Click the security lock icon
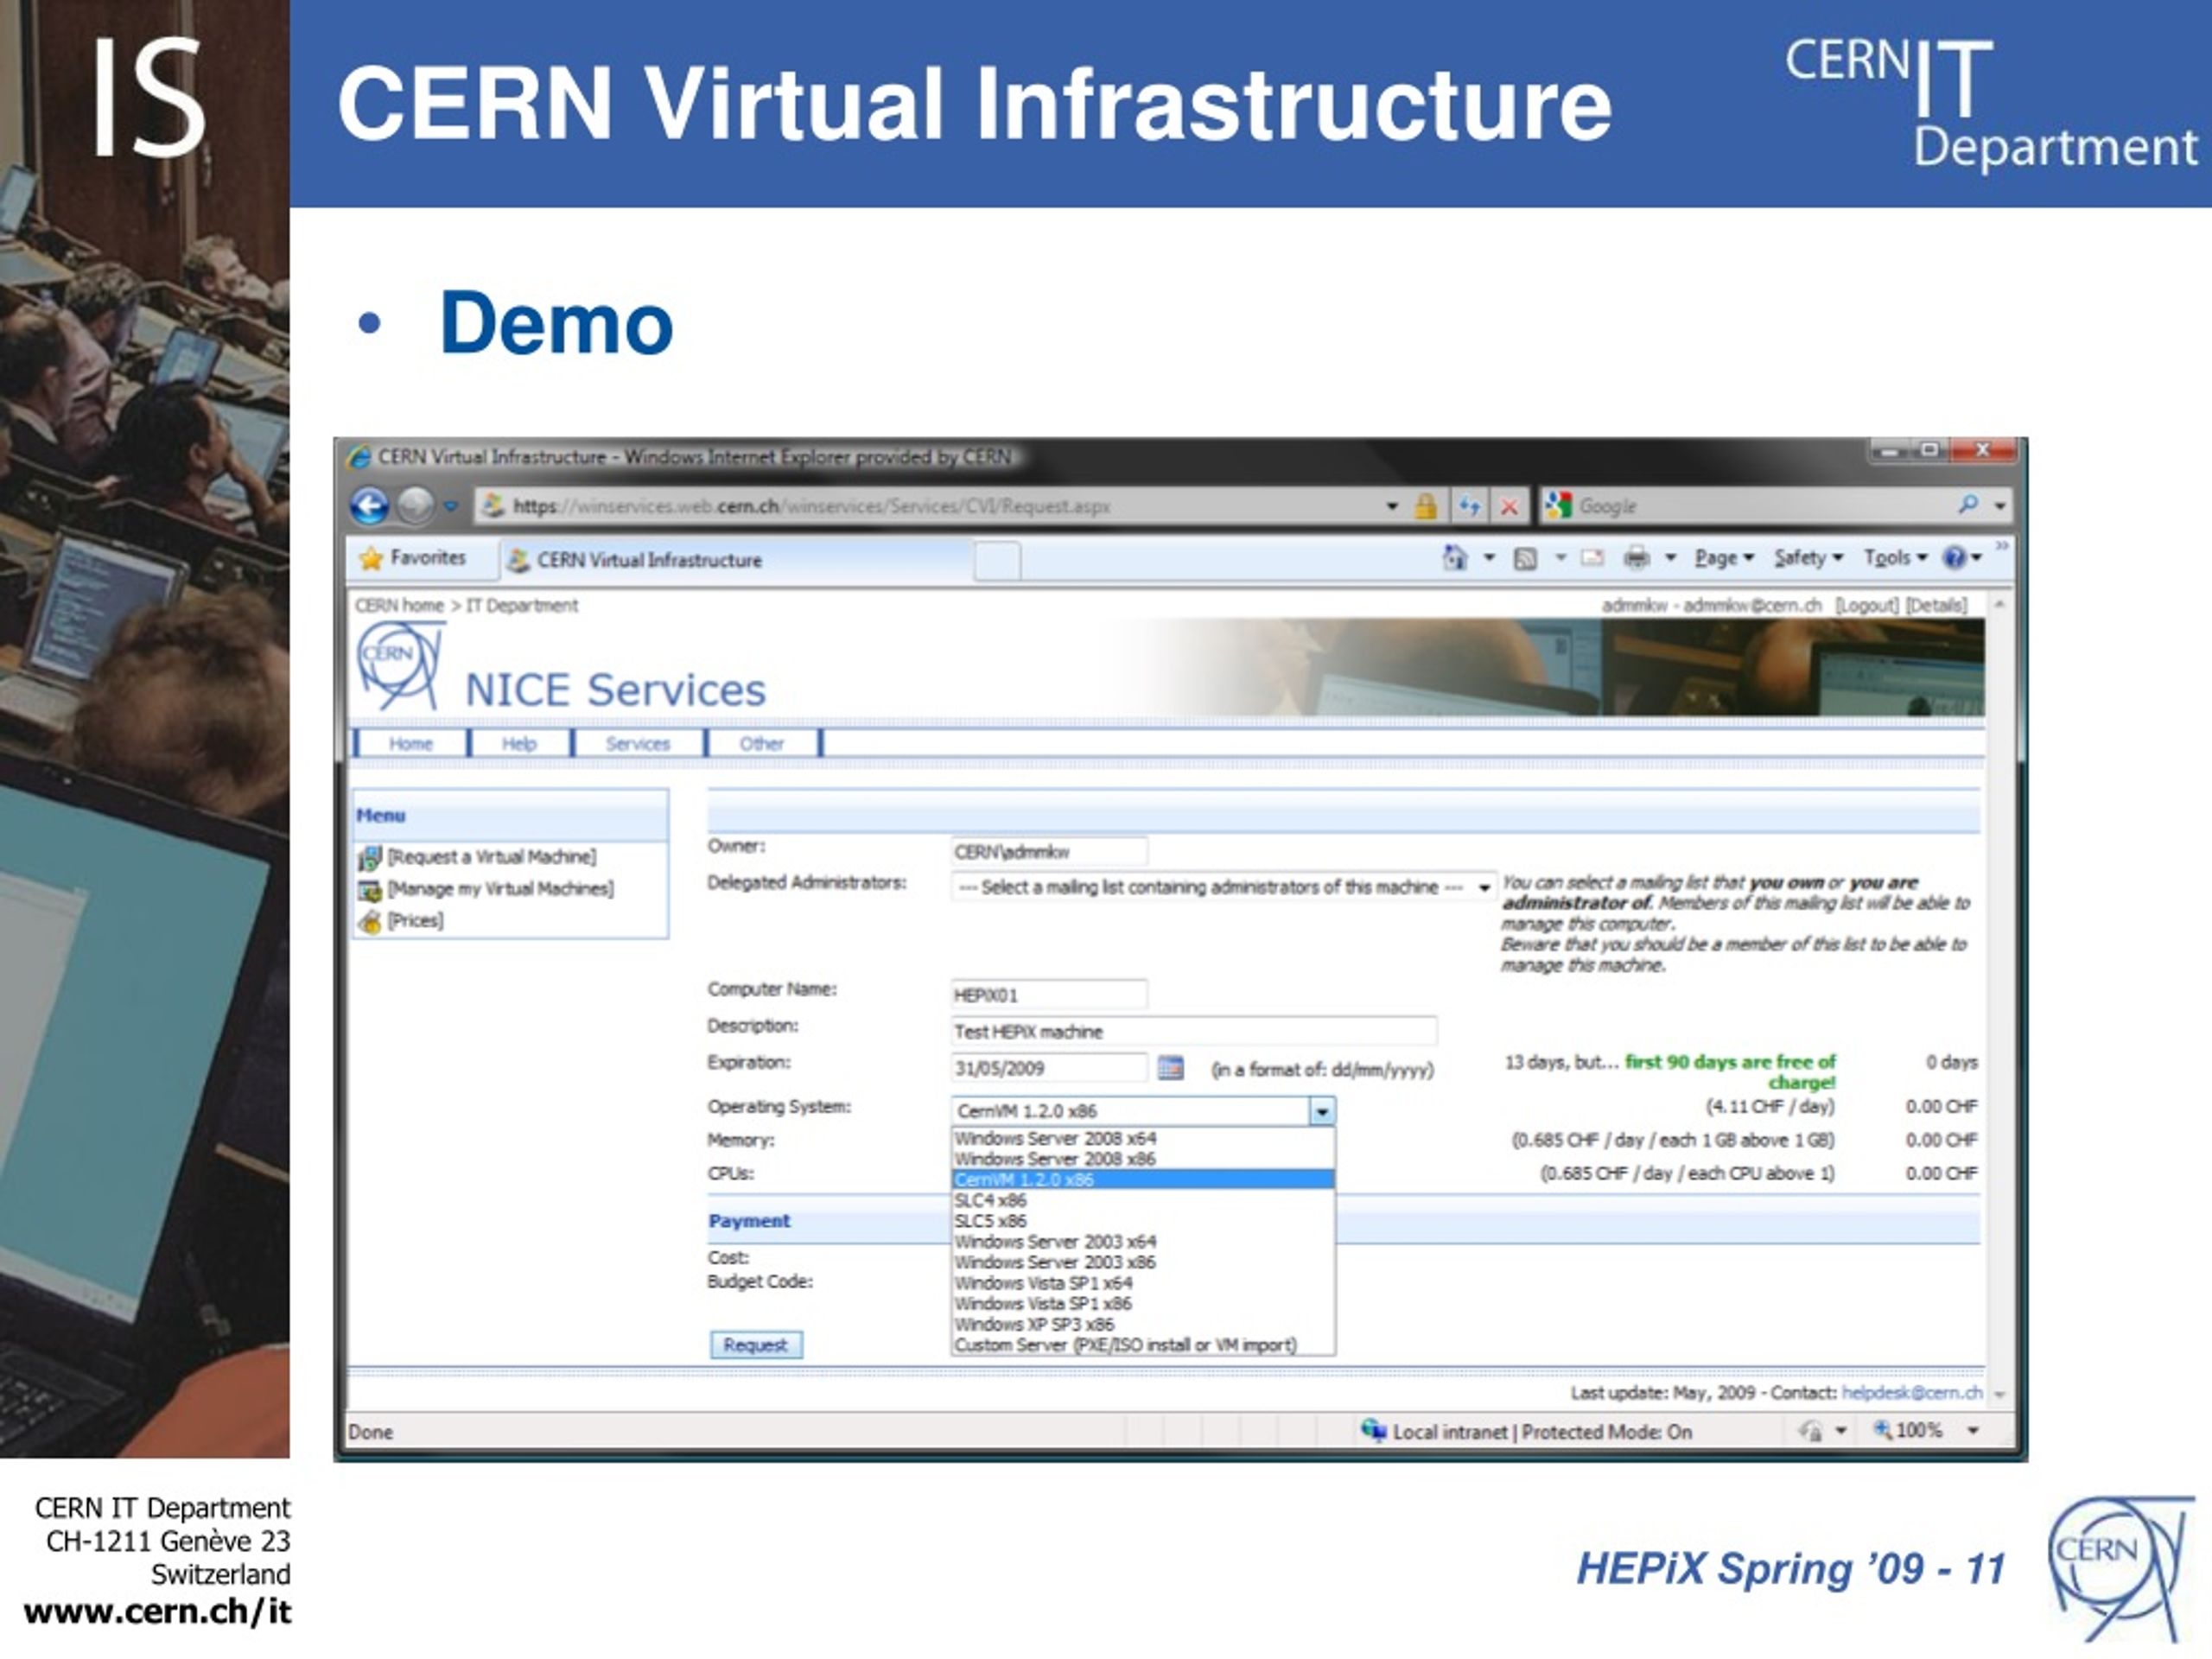This screenshot has width=2212, height=1659. [x=1425, y=506]
